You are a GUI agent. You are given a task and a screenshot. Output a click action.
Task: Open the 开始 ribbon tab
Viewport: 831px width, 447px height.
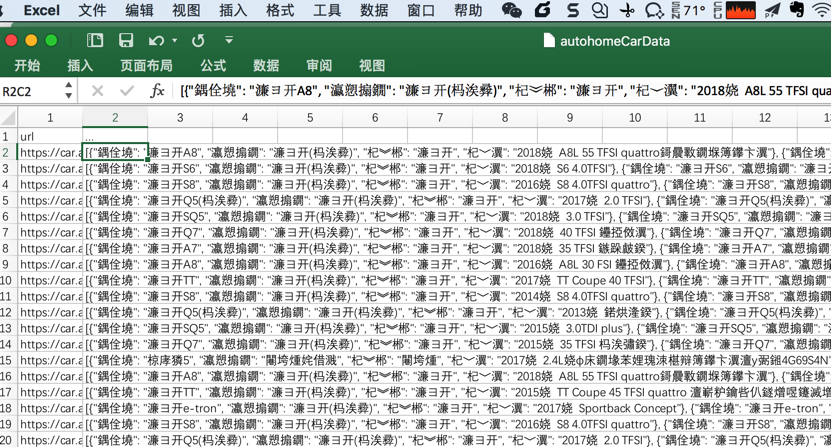(x=27, y=65)
